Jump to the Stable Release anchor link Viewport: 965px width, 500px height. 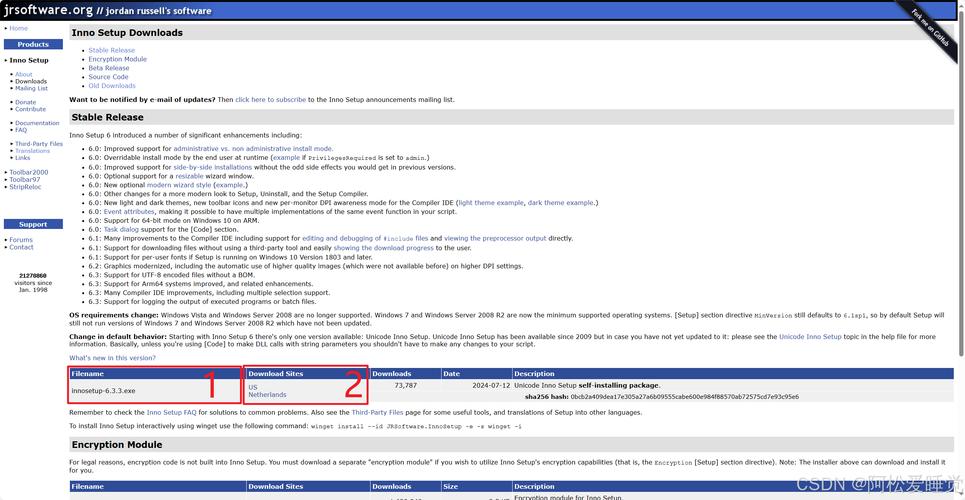click(x=111, y=50)
